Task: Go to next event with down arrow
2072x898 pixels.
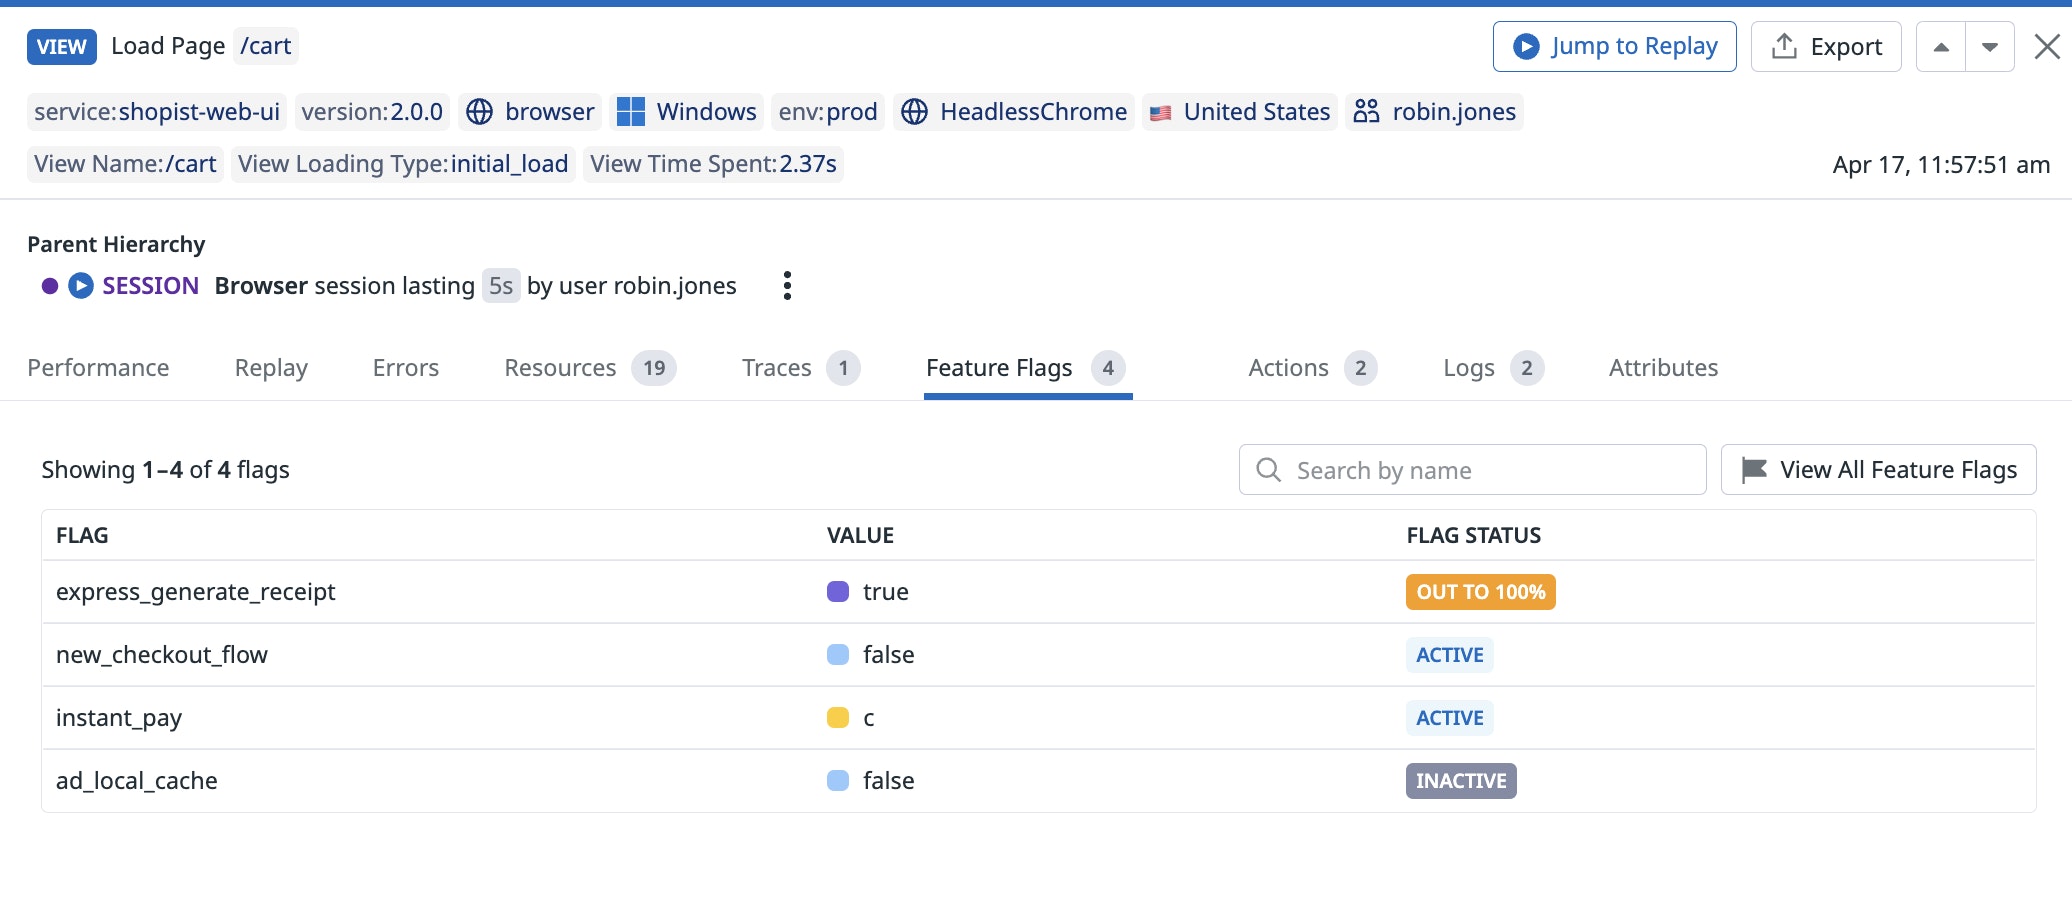Action: 1990,47
